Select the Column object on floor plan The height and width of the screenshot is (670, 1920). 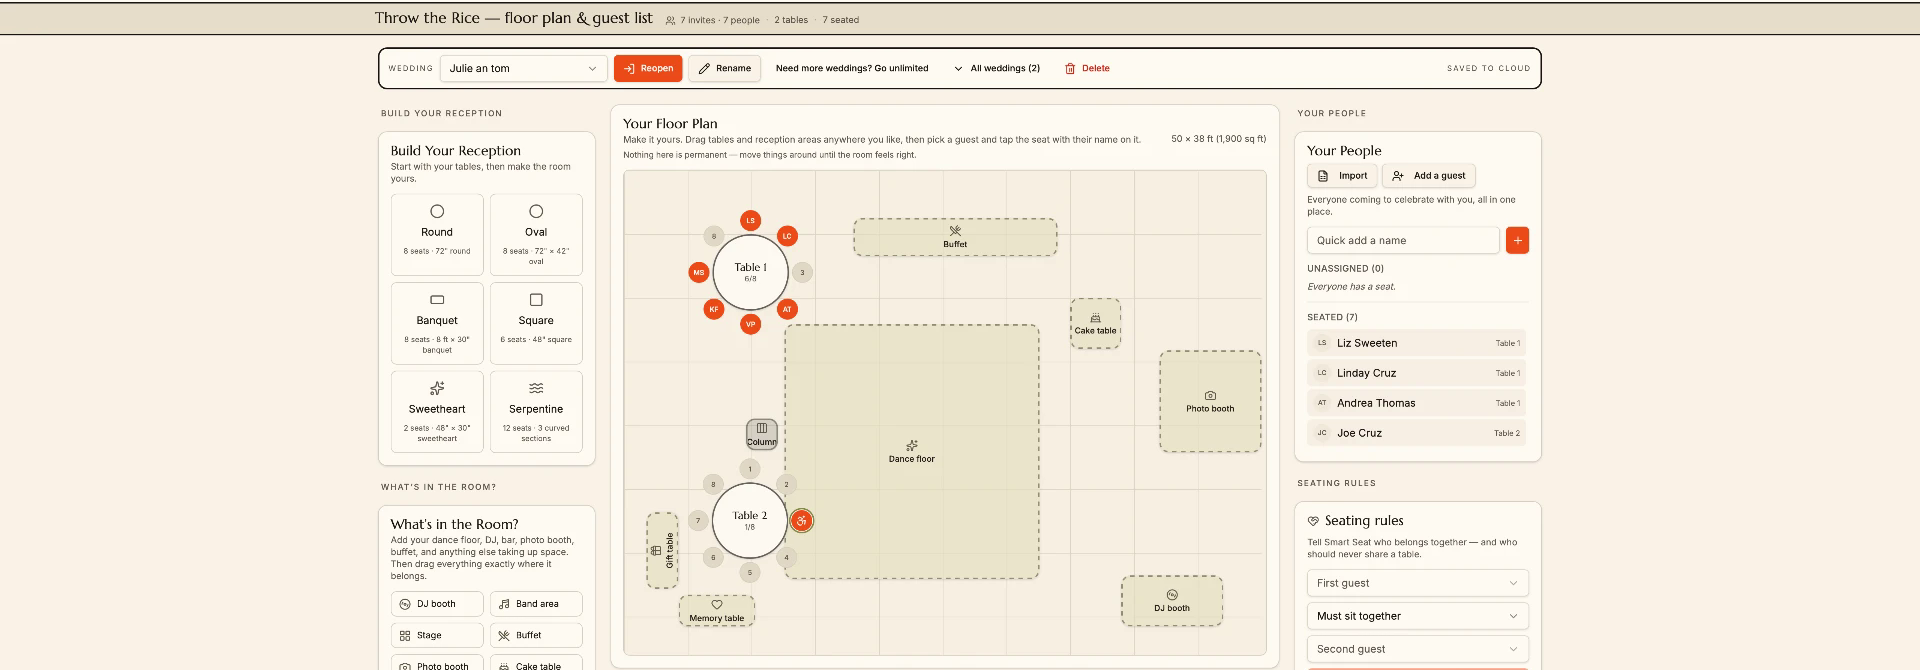[761, 434]
